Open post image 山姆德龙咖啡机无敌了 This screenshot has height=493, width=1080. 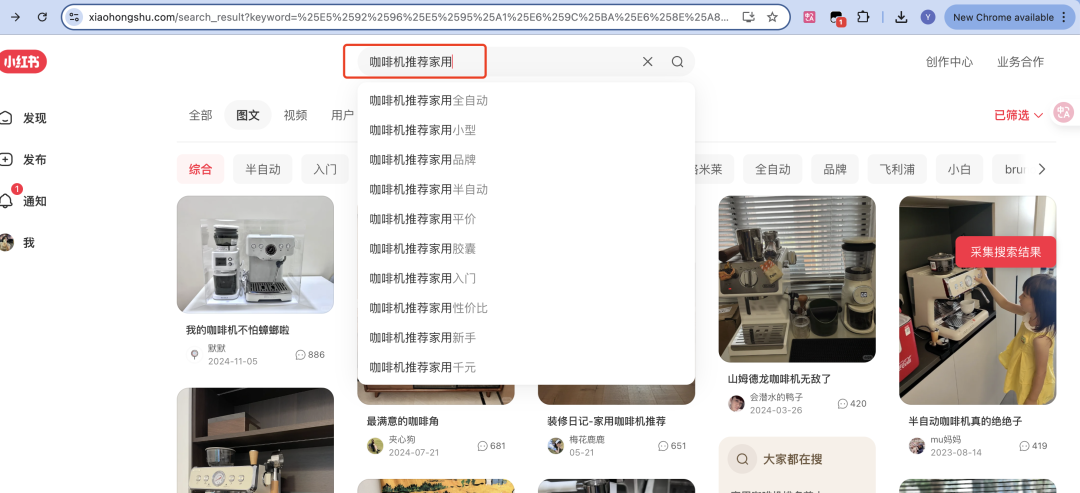coord(797,279)
